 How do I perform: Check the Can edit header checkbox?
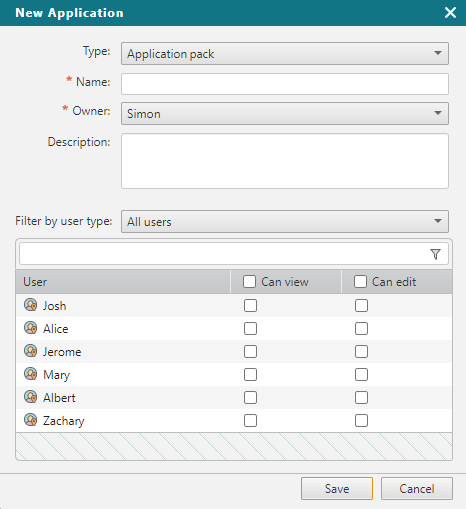[360, 282]
